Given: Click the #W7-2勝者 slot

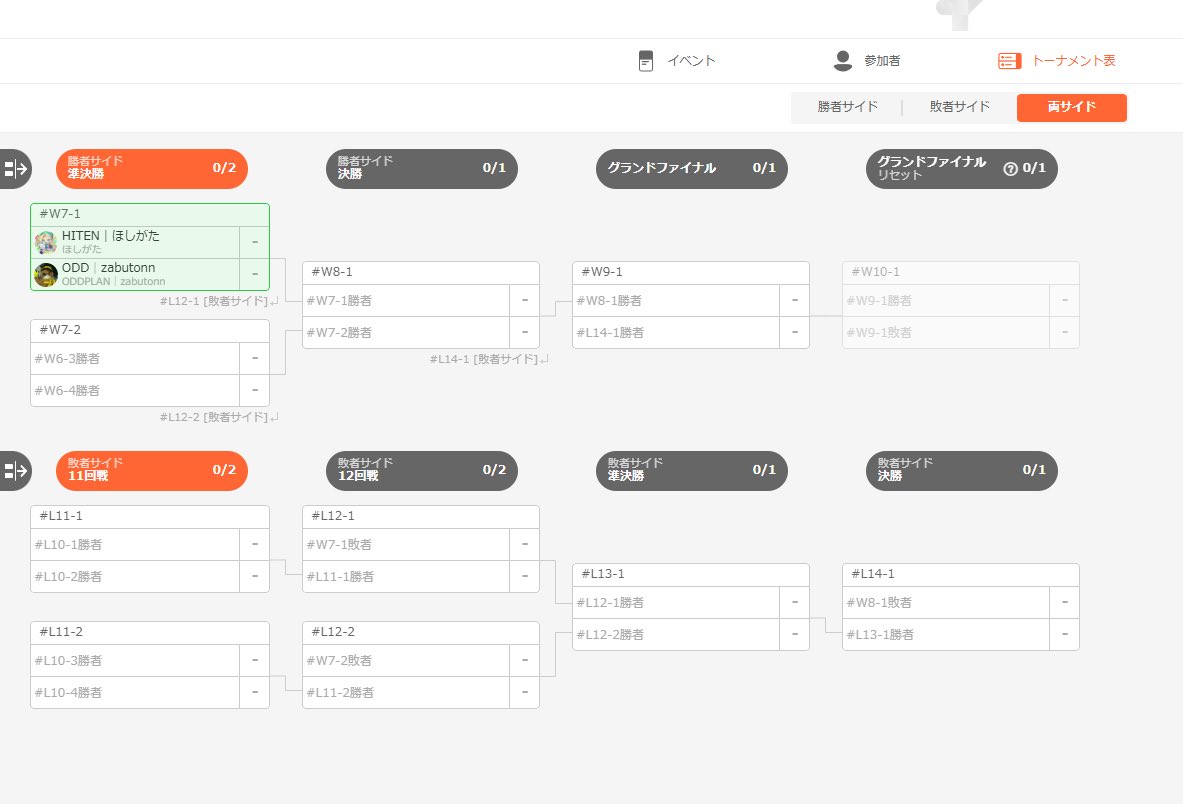Looking at the screenshot, I should 407,333.
